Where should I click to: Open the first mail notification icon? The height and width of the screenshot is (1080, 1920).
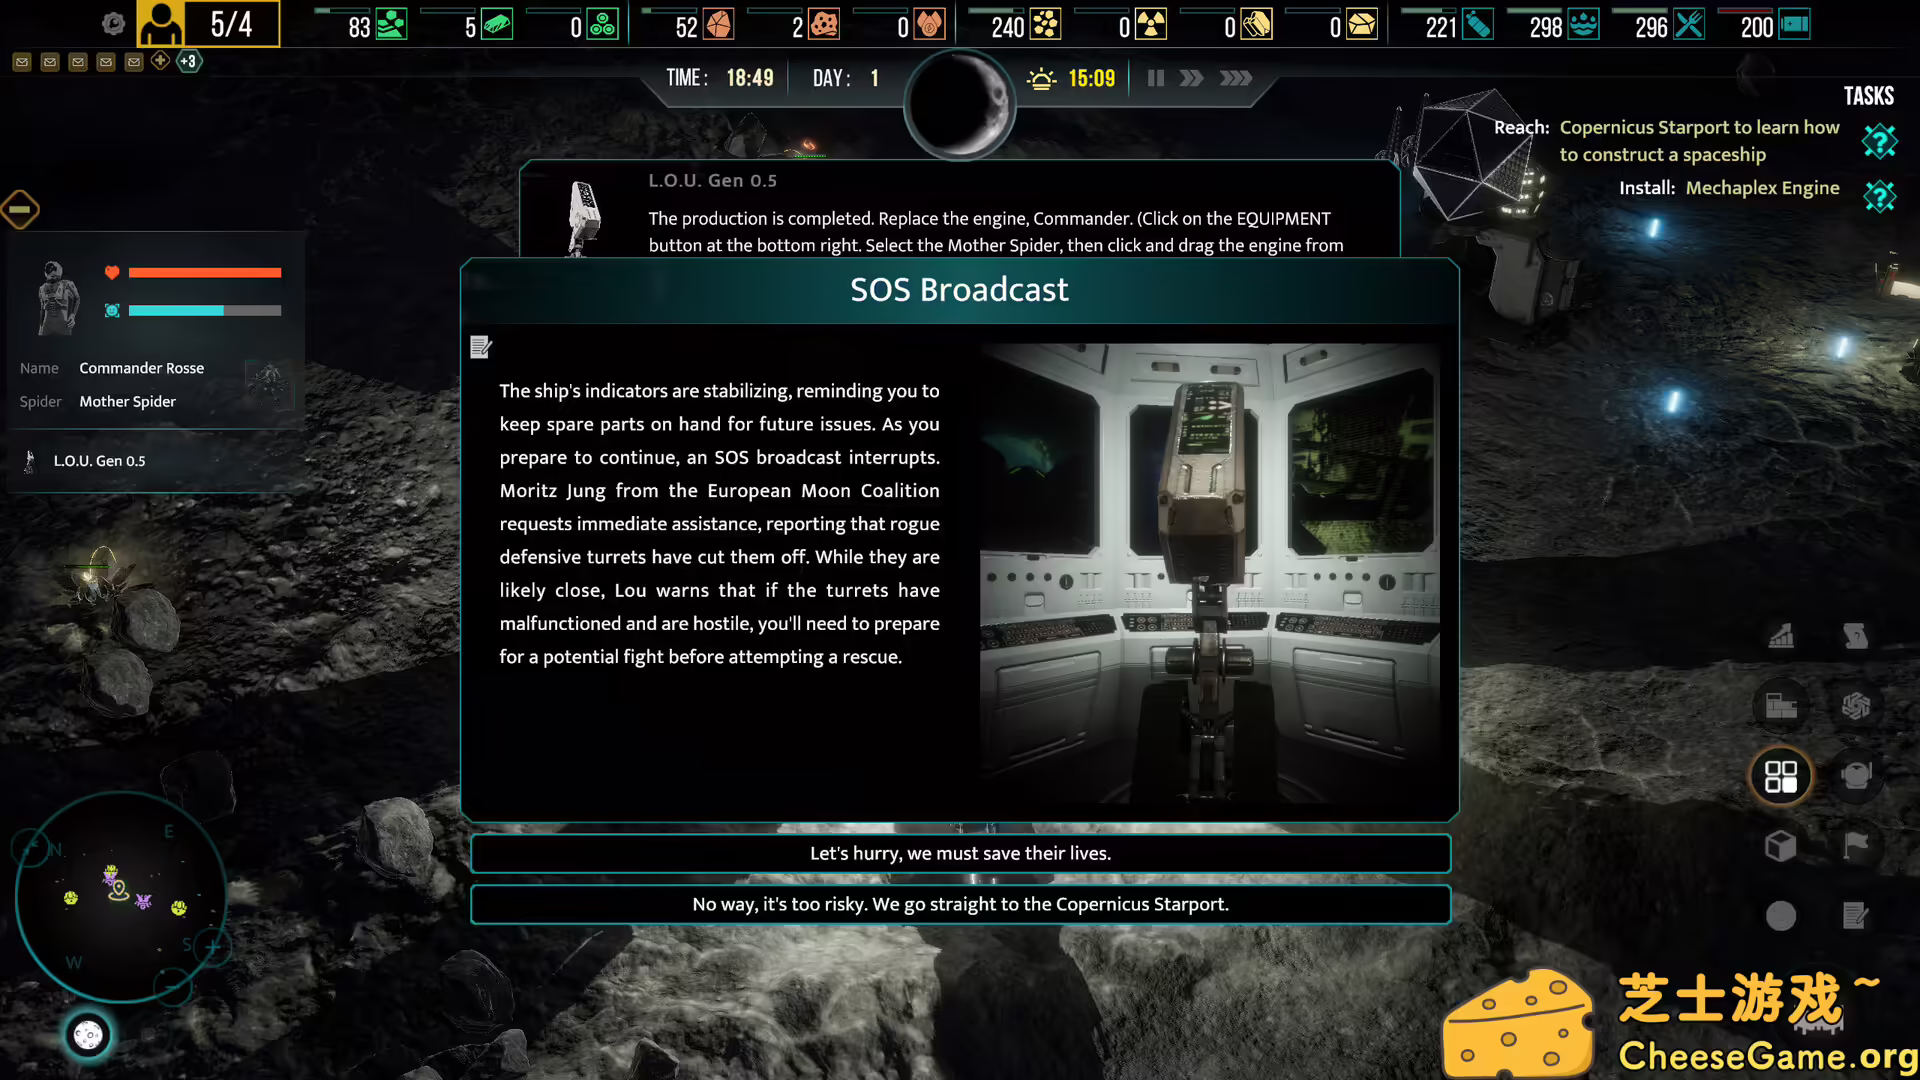tap(22, 62)
